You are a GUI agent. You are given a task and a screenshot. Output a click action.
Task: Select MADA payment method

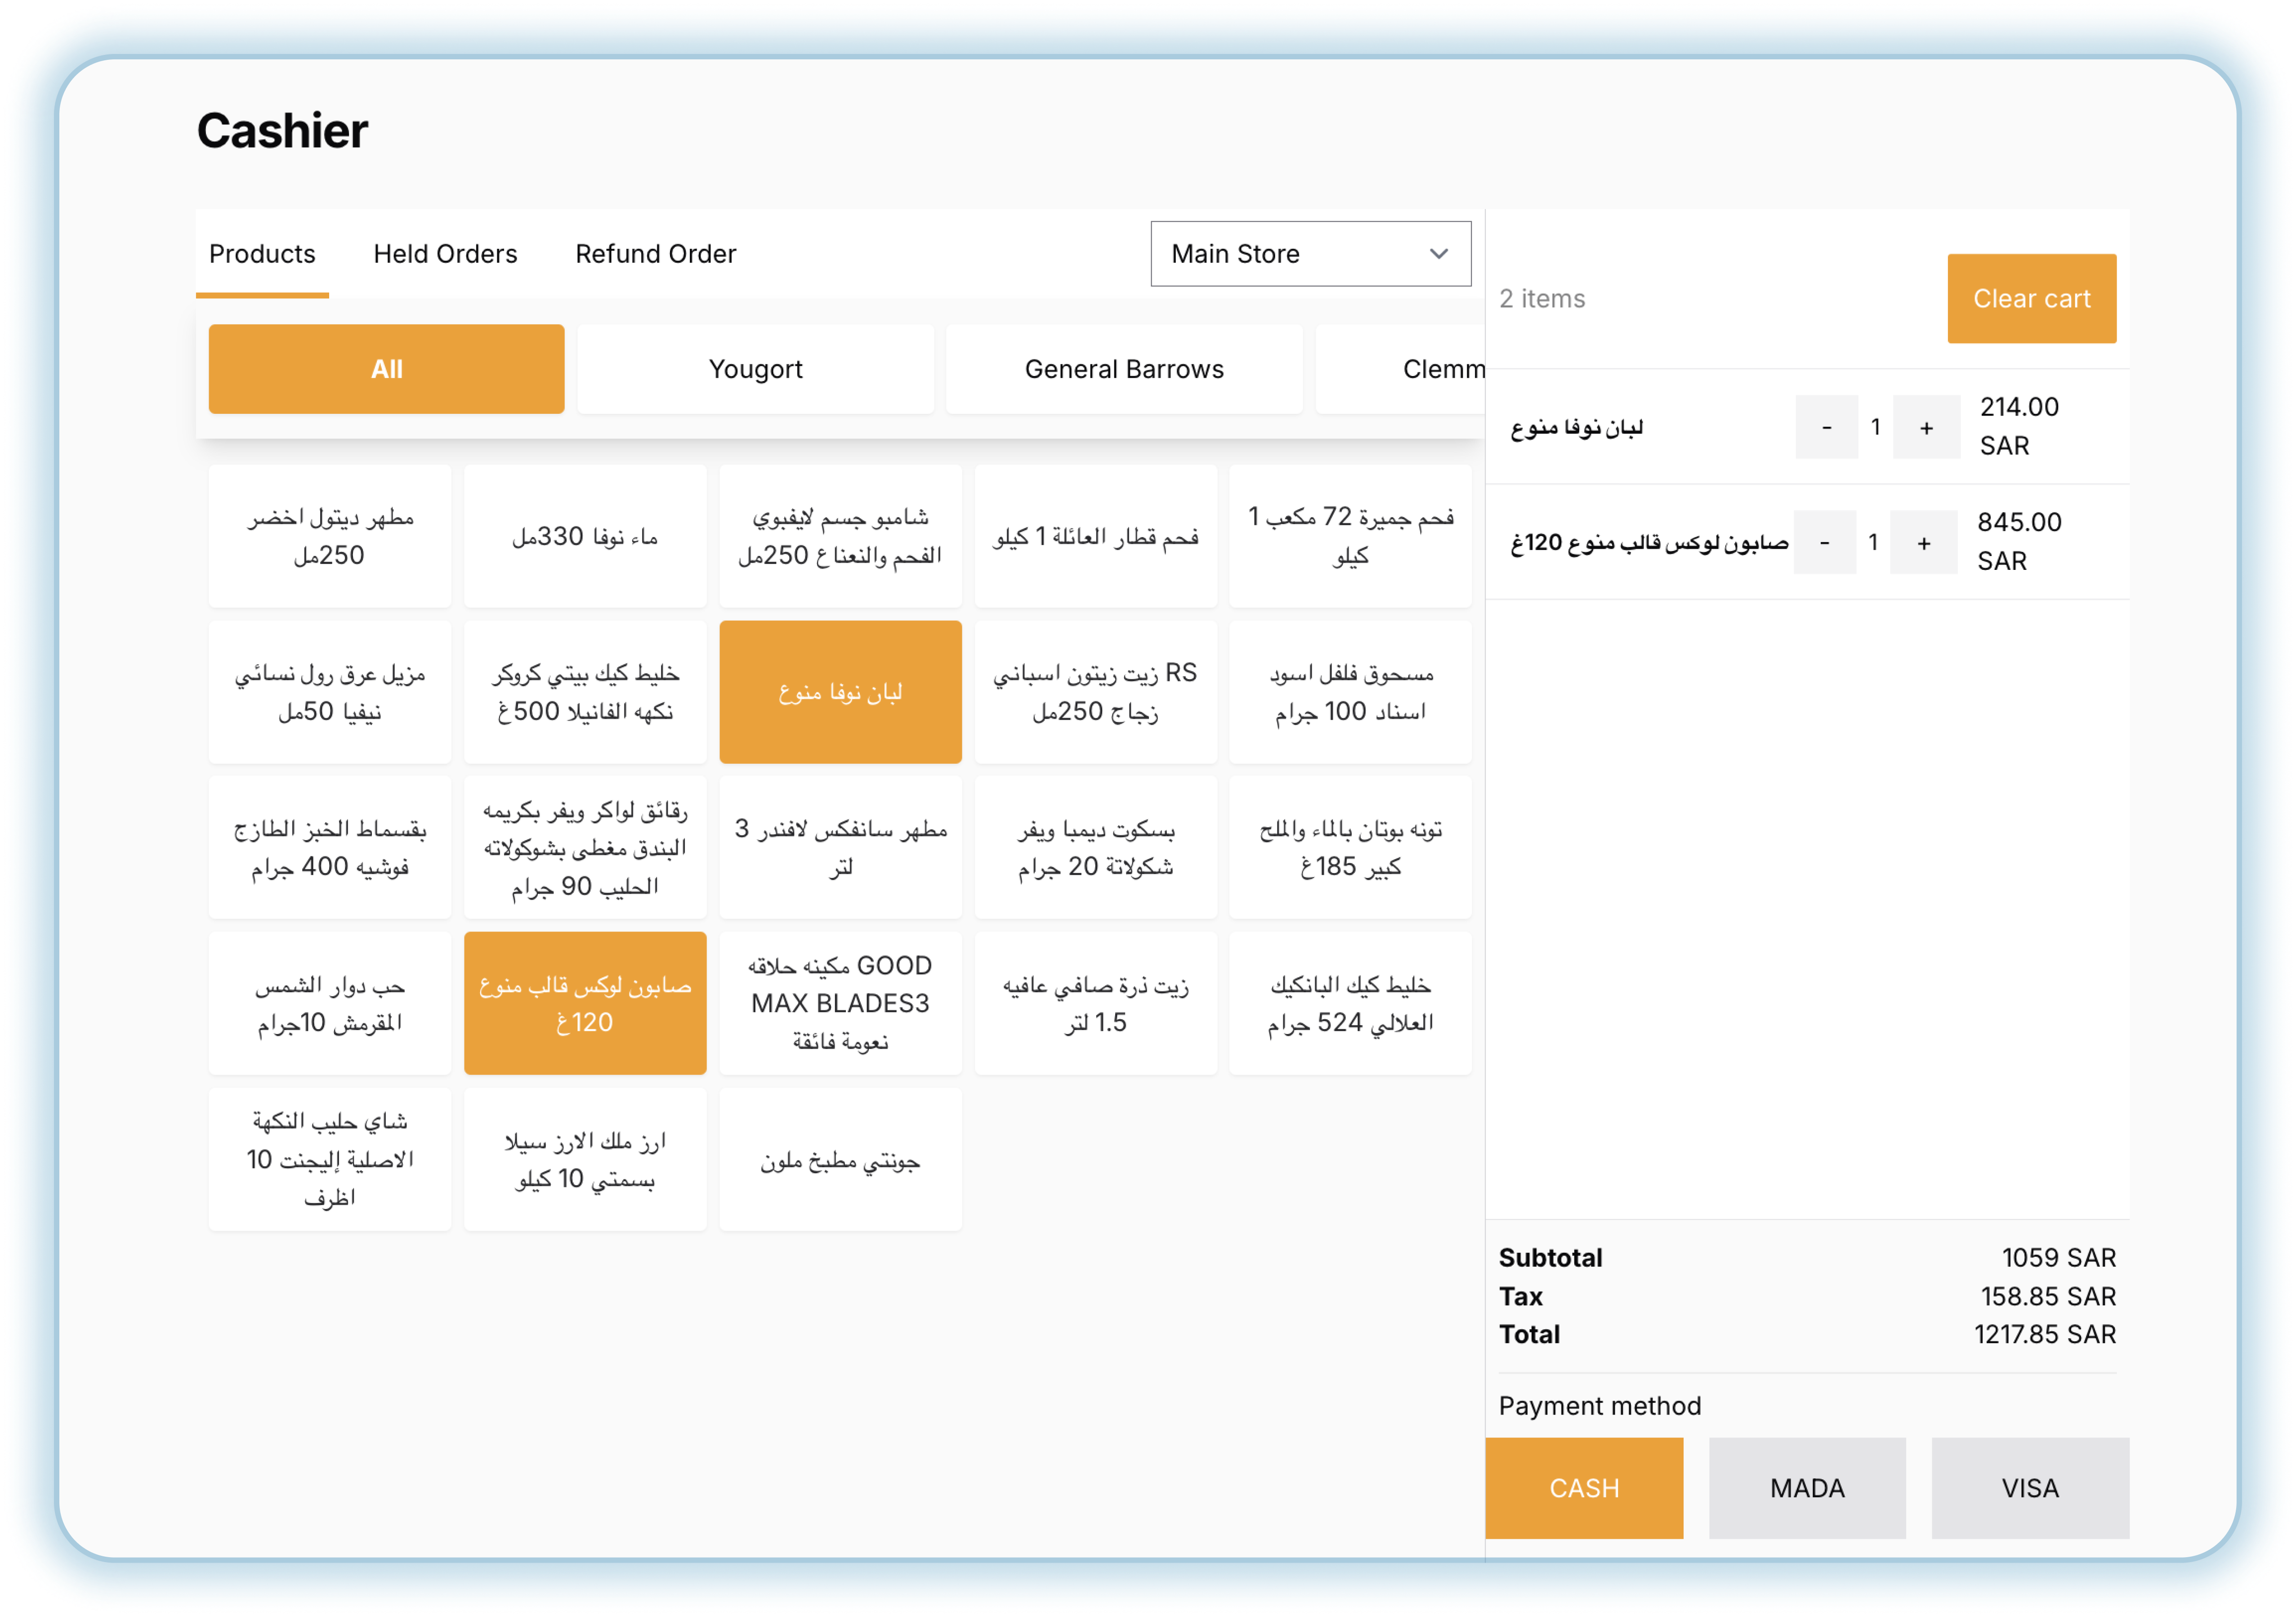pyautogui.click(x=1807, y=1488)
